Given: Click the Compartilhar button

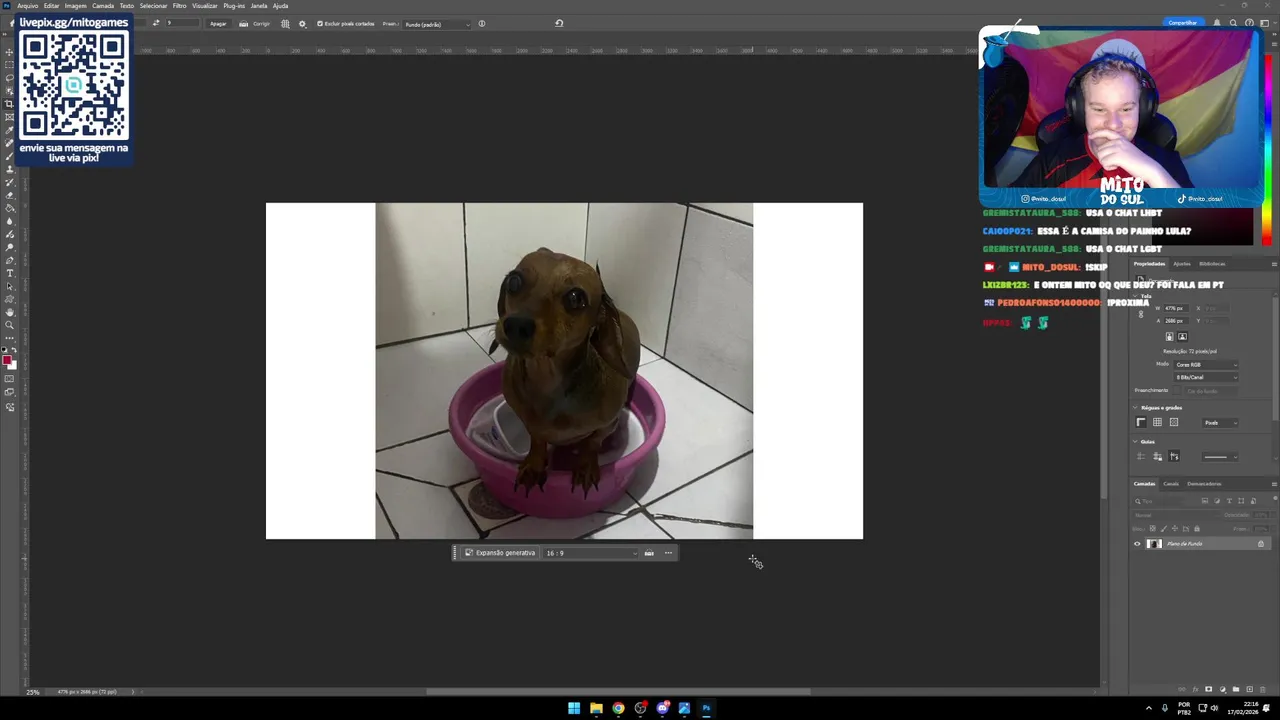Looking at the screenshot, I should coord(1183,23).
